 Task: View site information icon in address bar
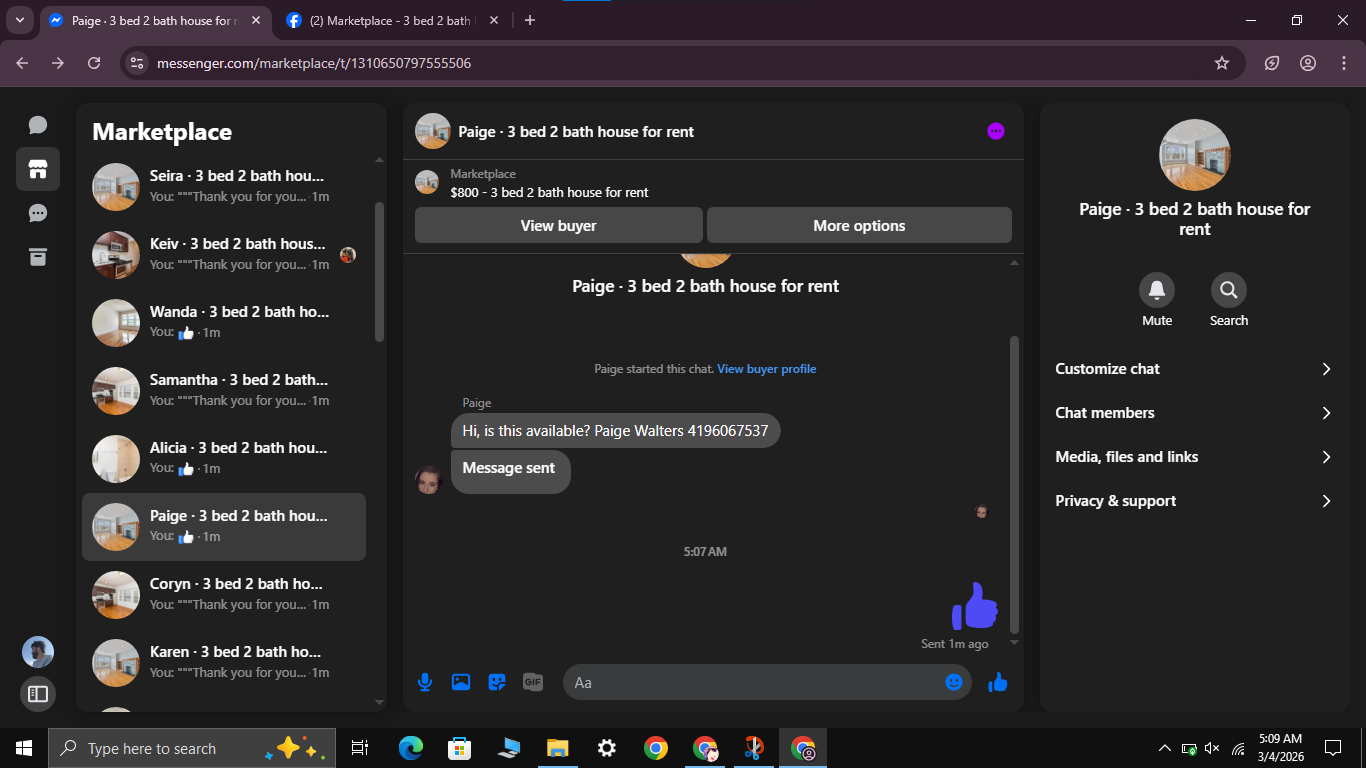138,63
